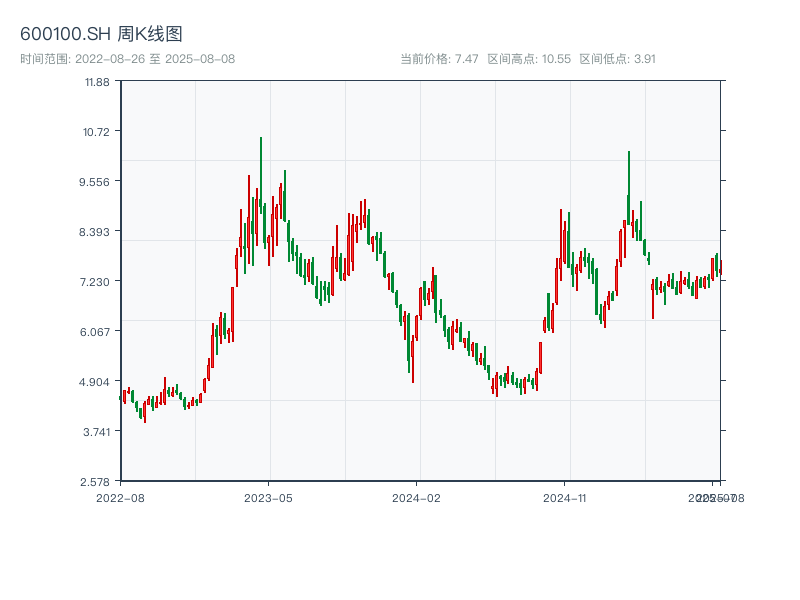This screenshot has width=800, height=600.
Task: Click the y-axis label 9.556
Action: (94, 182)
